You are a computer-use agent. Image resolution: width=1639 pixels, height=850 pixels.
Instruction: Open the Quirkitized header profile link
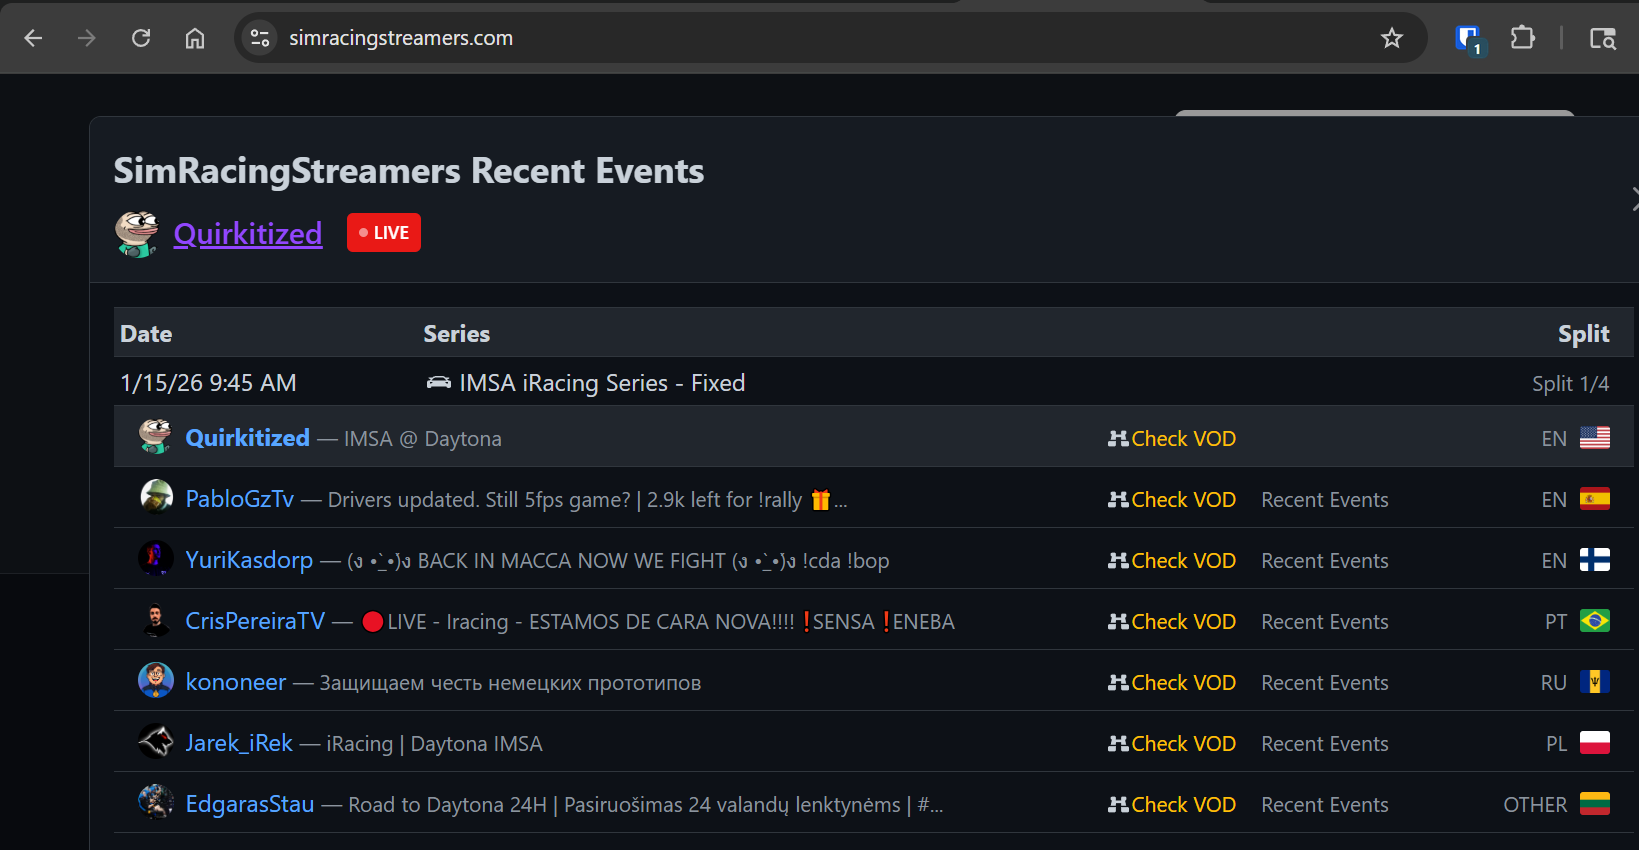248,234
